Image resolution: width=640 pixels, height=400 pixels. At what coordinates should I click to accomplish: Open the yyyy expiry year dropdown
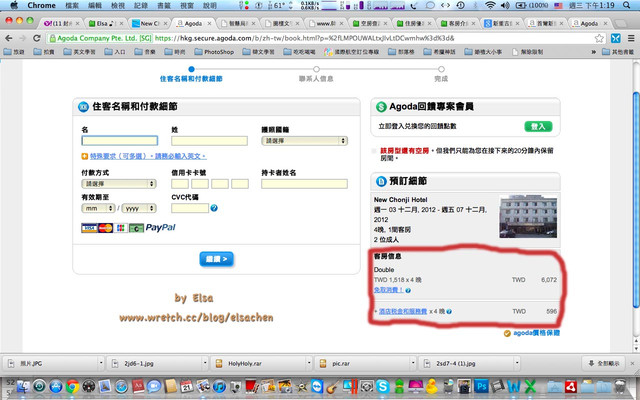pyautogui.click(x=139, y=208)
